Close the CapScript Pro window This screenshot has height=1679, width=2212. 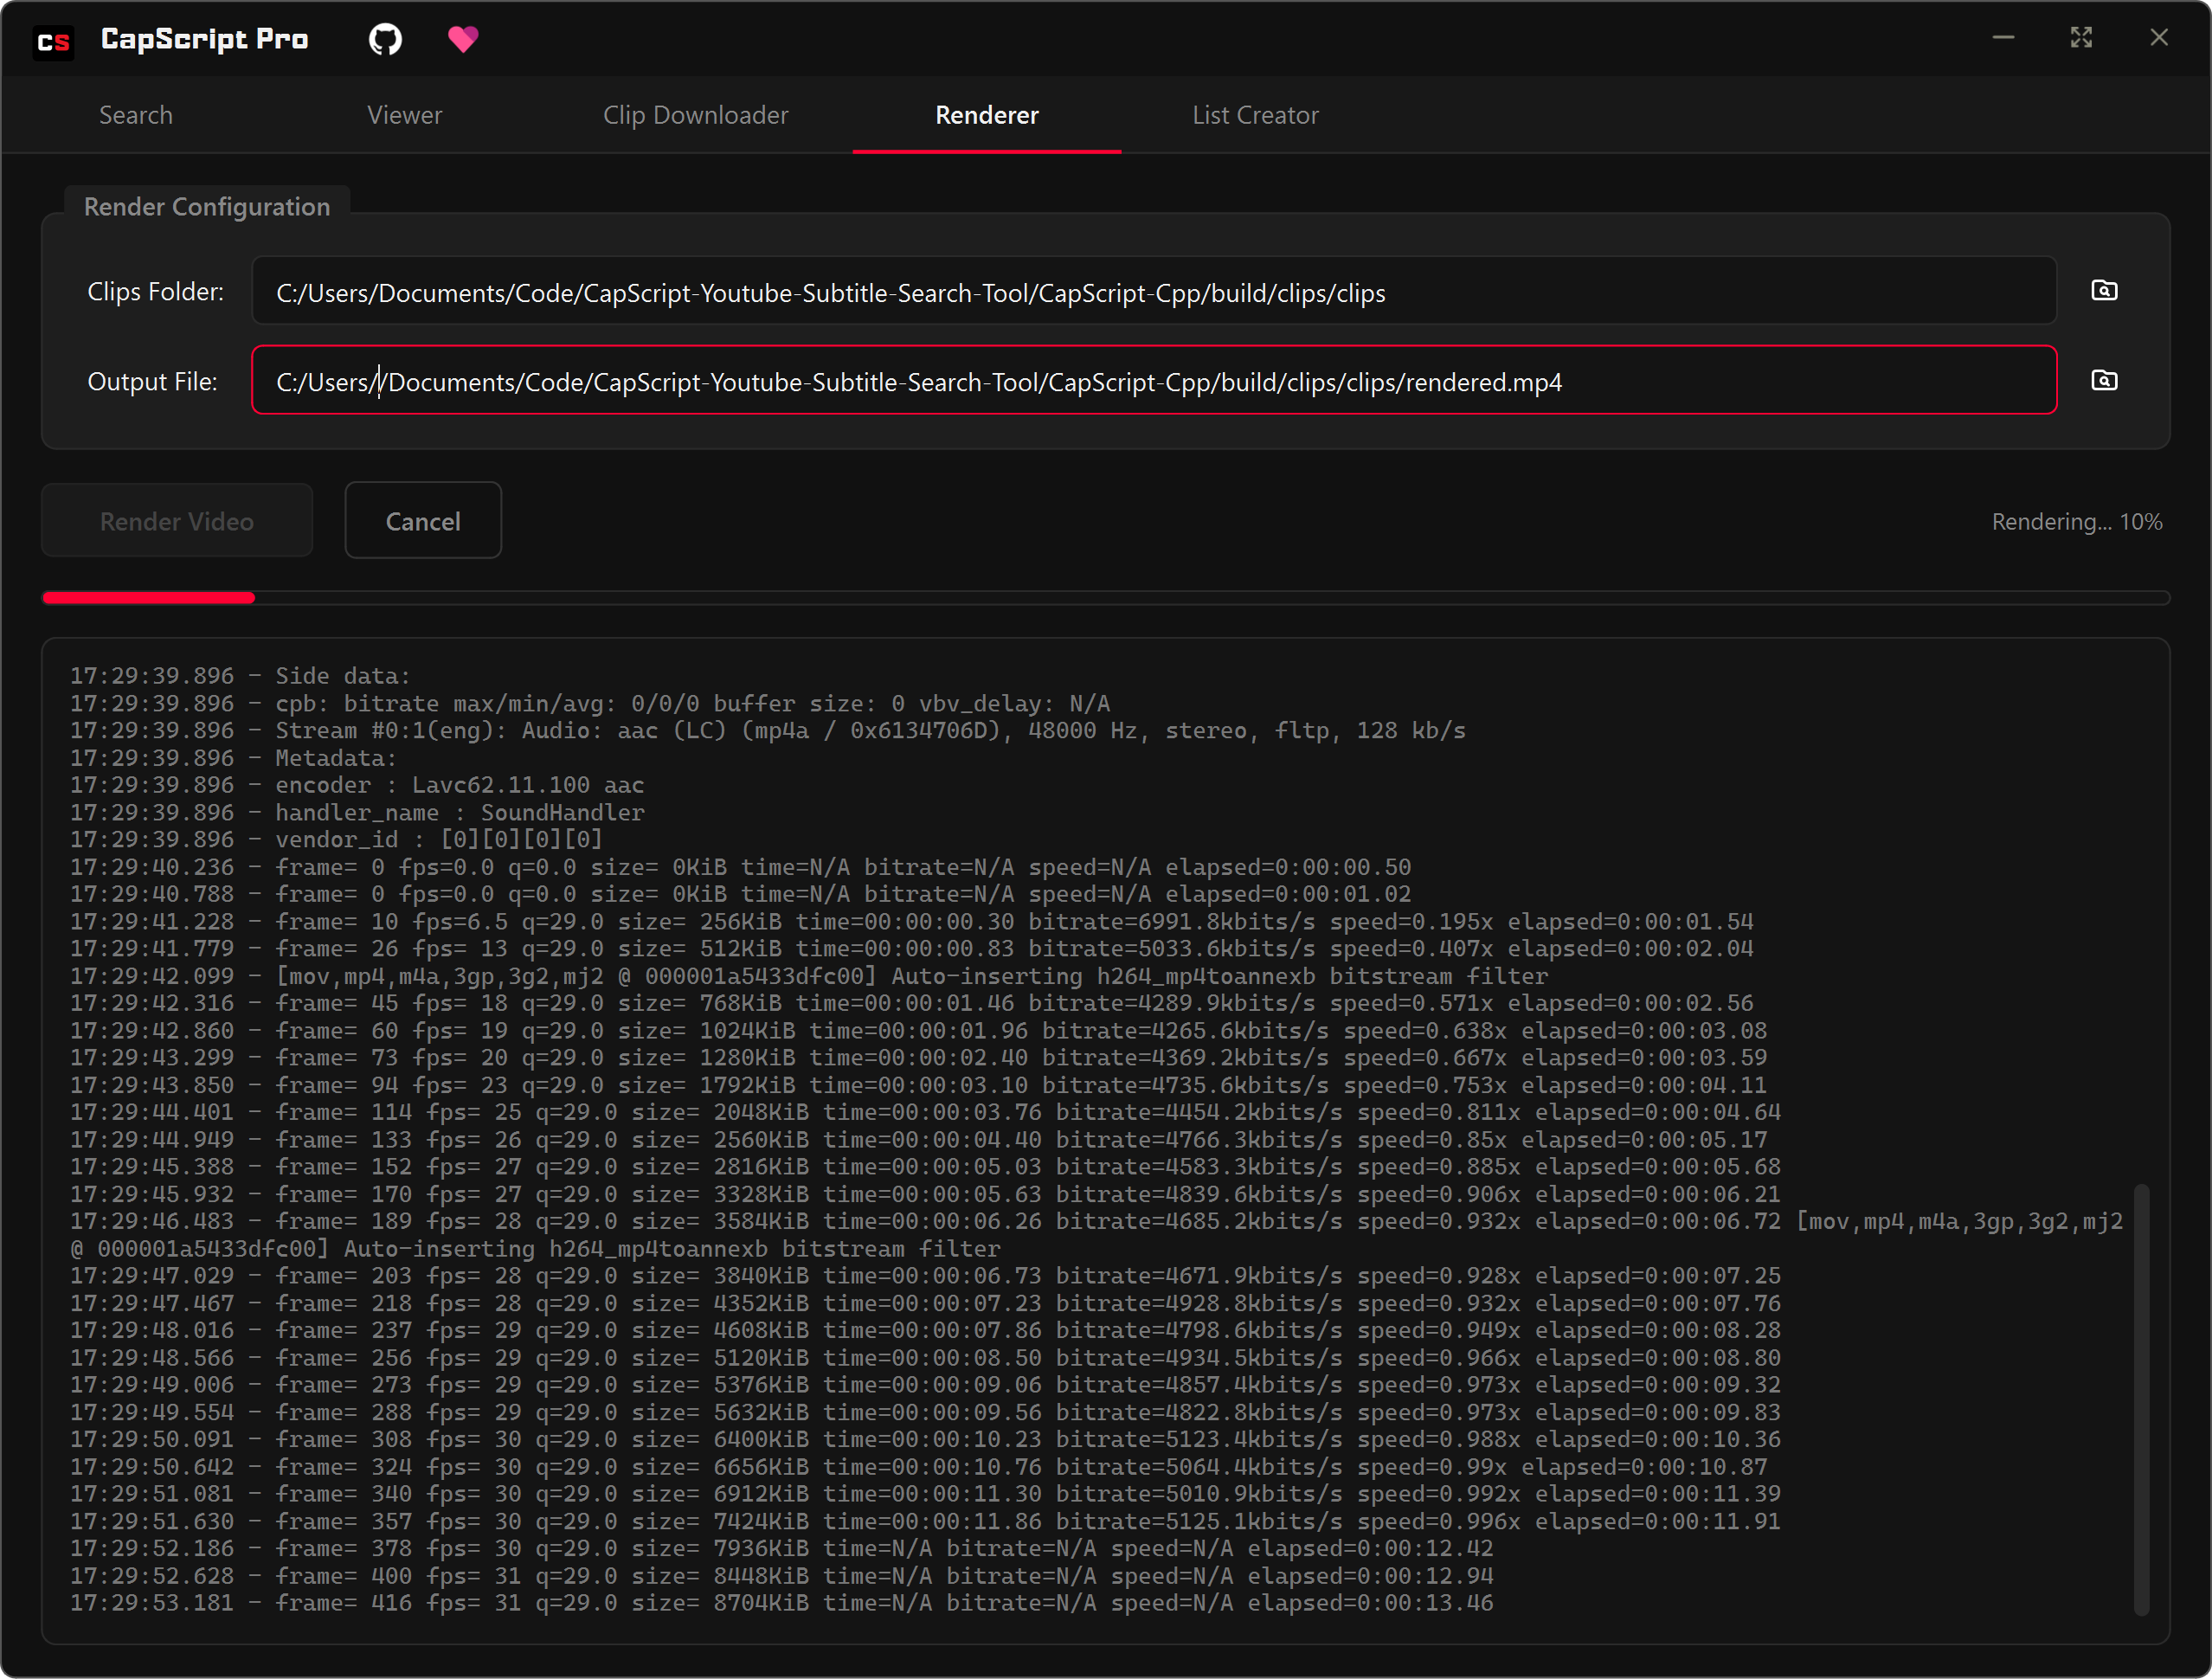pyautogui.click(x=2159, y=38)
